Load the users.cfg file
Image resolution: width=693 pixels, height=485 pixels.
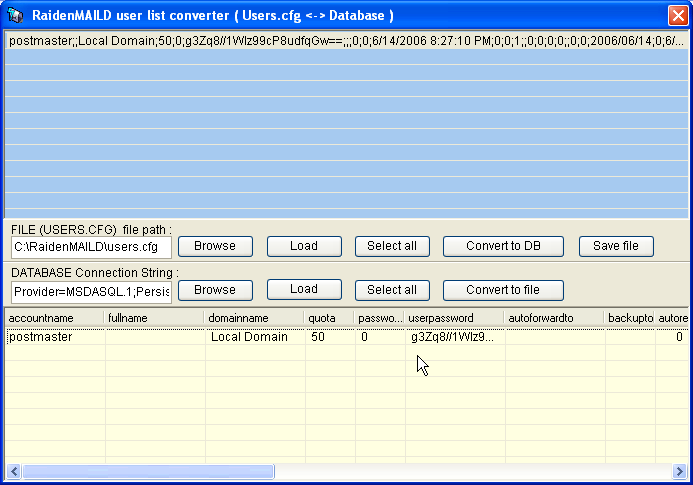[x=303, y=246]
